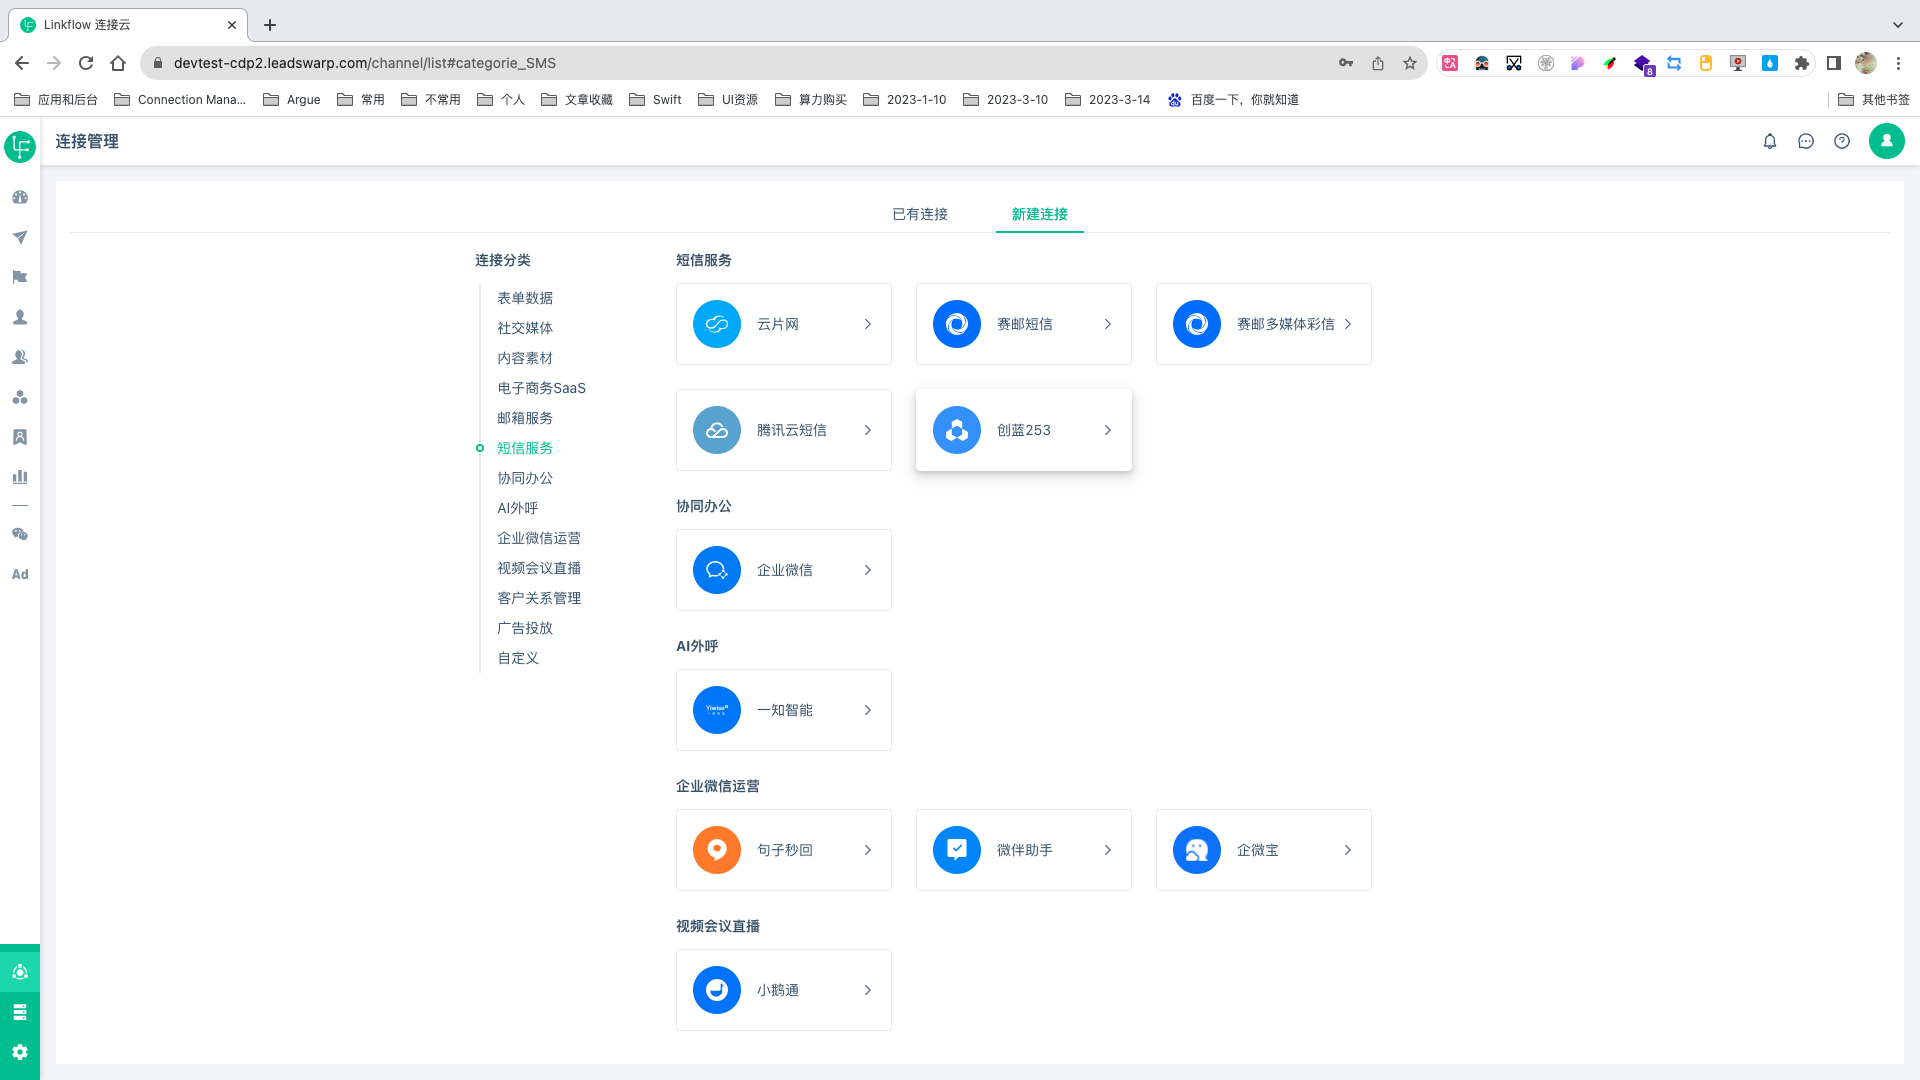Go to 企业微信运营 in category list
Image resolution: width=1920 pixels, height=1080 pixels.
[539, 538]
